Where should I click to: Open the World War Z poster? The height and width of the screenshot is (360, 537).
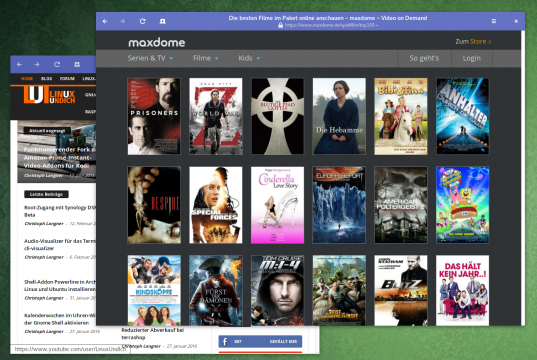[x=216, y=116]
